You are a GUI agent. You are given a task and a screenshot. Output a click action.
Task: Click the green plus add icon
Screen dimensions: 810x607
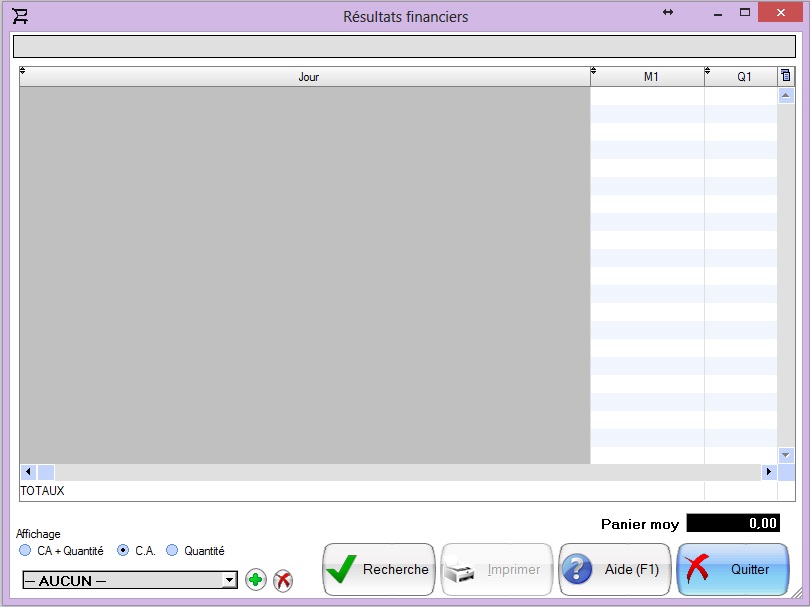255,580
